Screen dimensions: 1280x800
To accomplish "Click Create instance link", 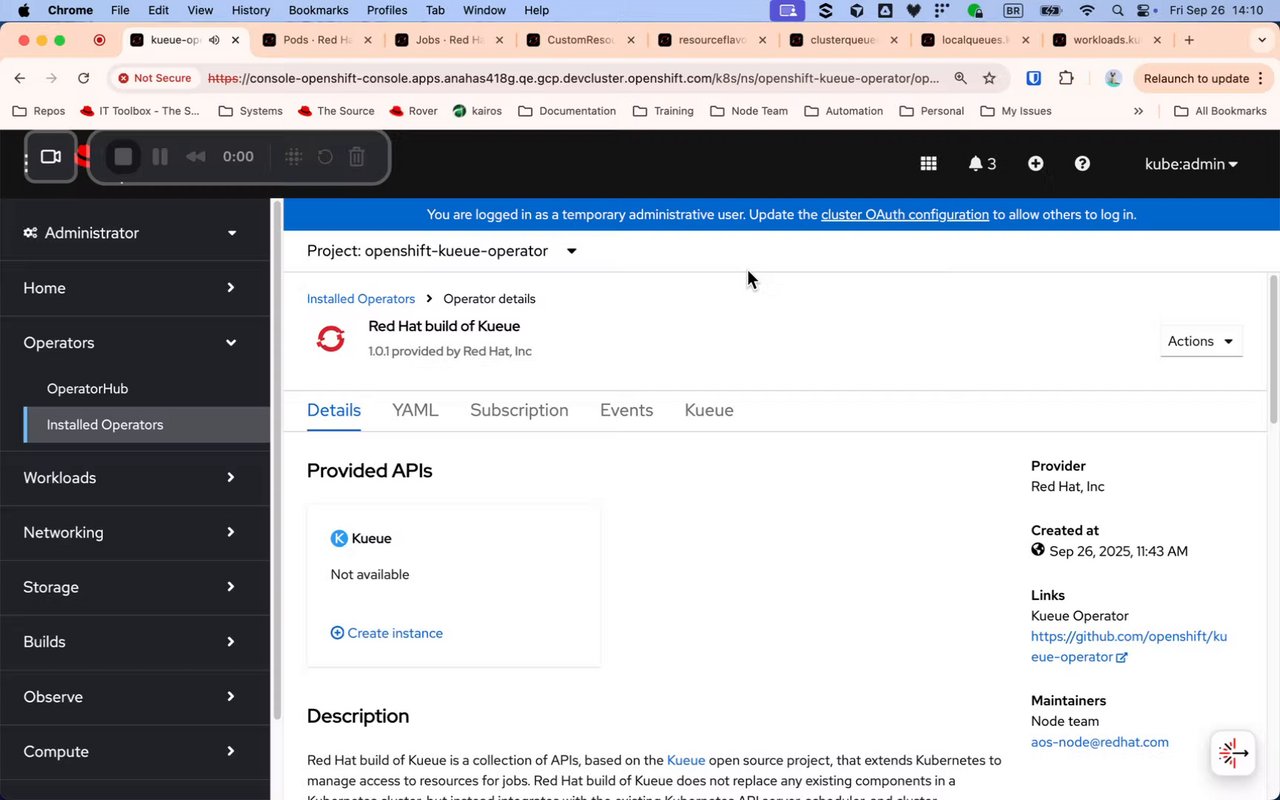I will click(x=387, y=633).
